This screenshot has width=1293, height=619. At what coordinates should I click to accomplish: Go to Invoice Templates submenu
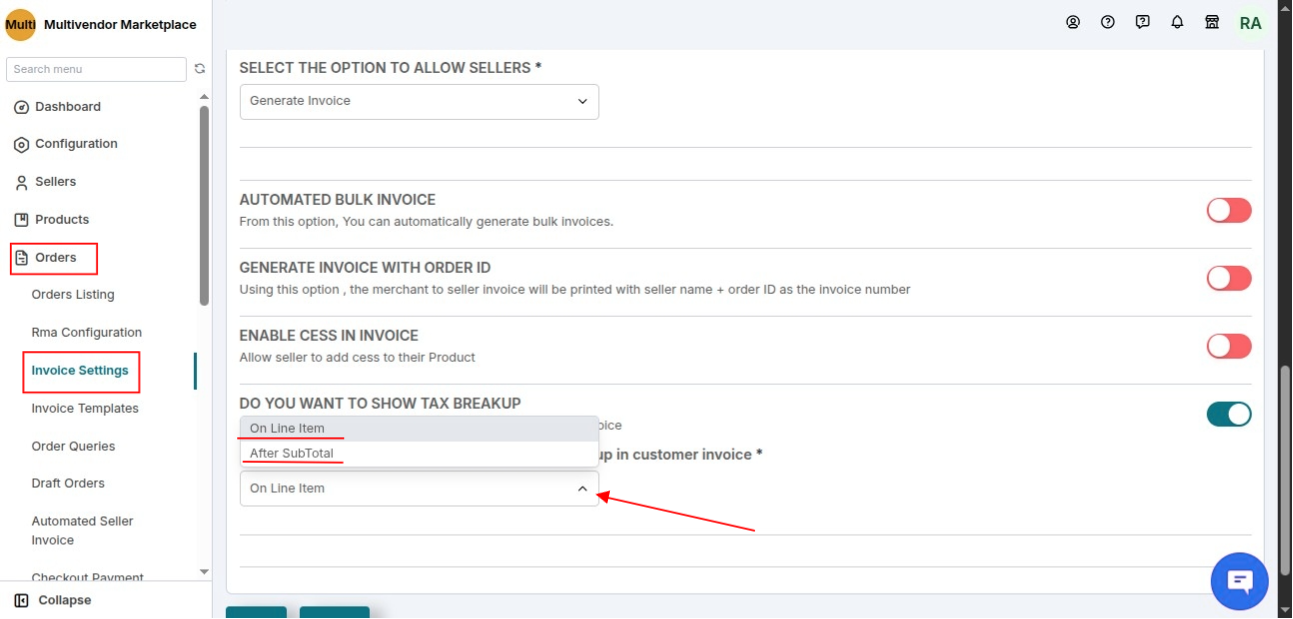(x=85, y=409)
